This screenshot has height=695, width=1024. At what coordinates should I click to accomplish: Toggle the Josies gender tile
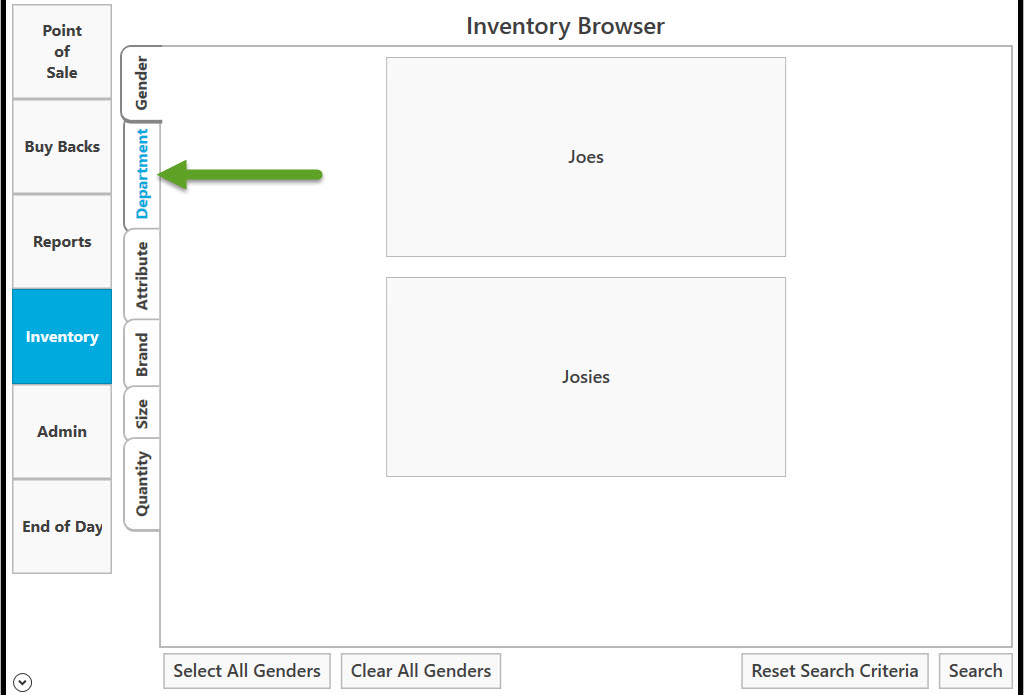coord(586,377)
